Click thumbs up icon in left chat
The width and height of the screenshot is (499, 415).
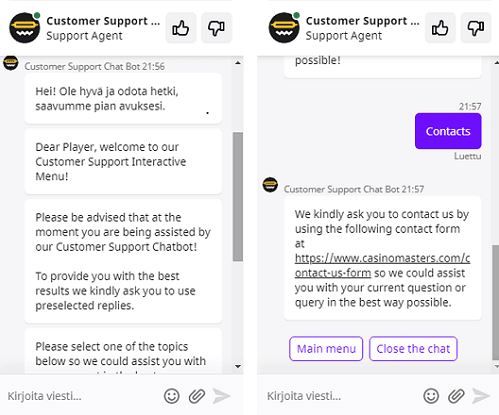tap(180, 28)
